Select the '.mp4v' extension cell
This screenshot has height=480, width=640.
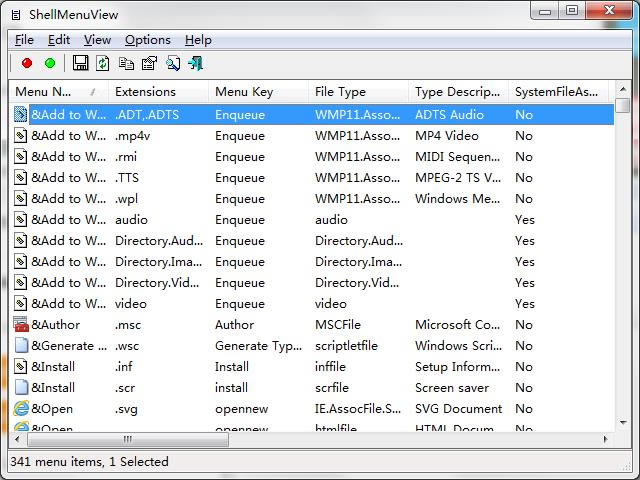coord(133,136)
